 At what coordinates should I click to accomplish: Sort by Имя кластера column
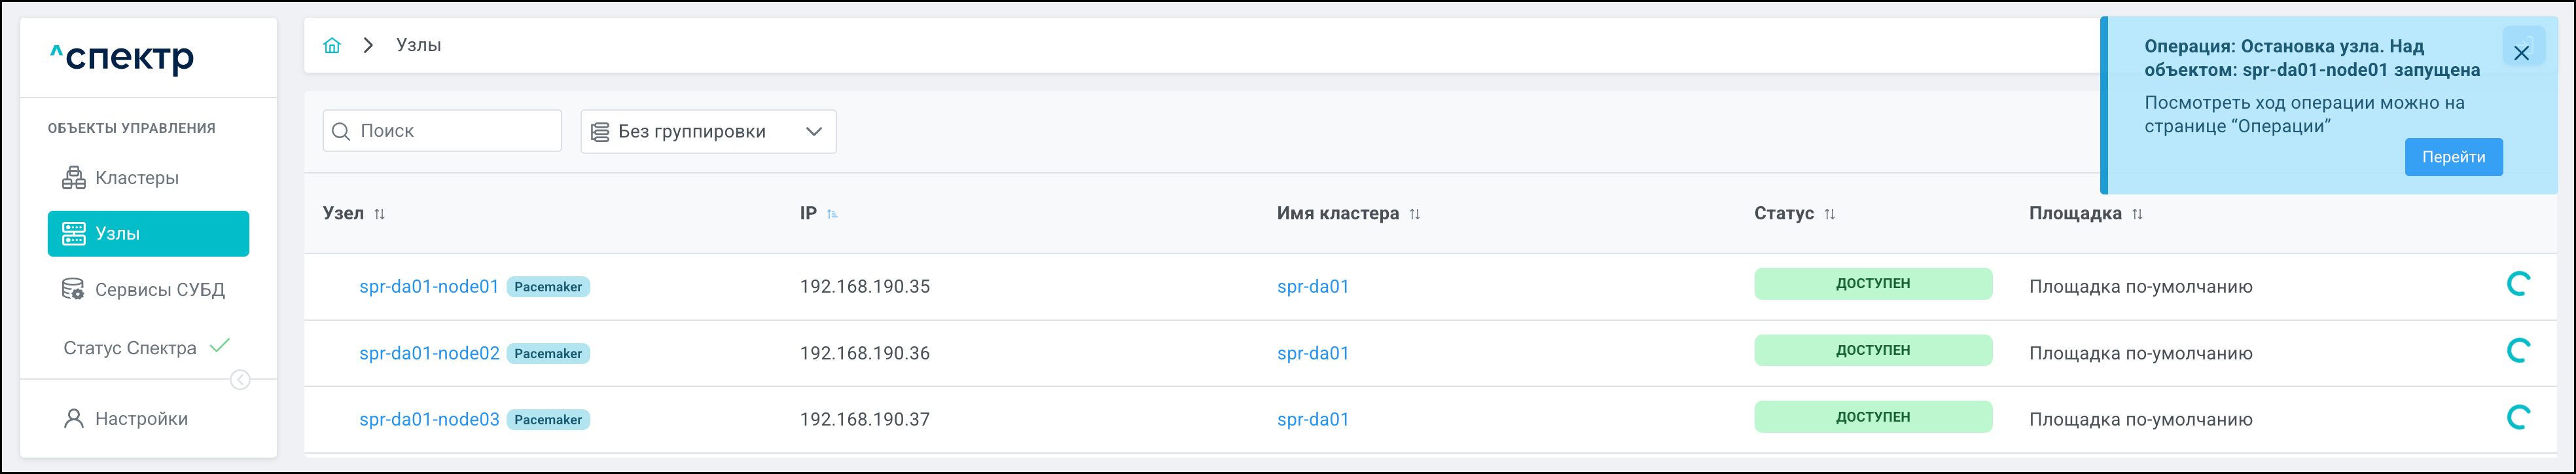coord(1415,214)
